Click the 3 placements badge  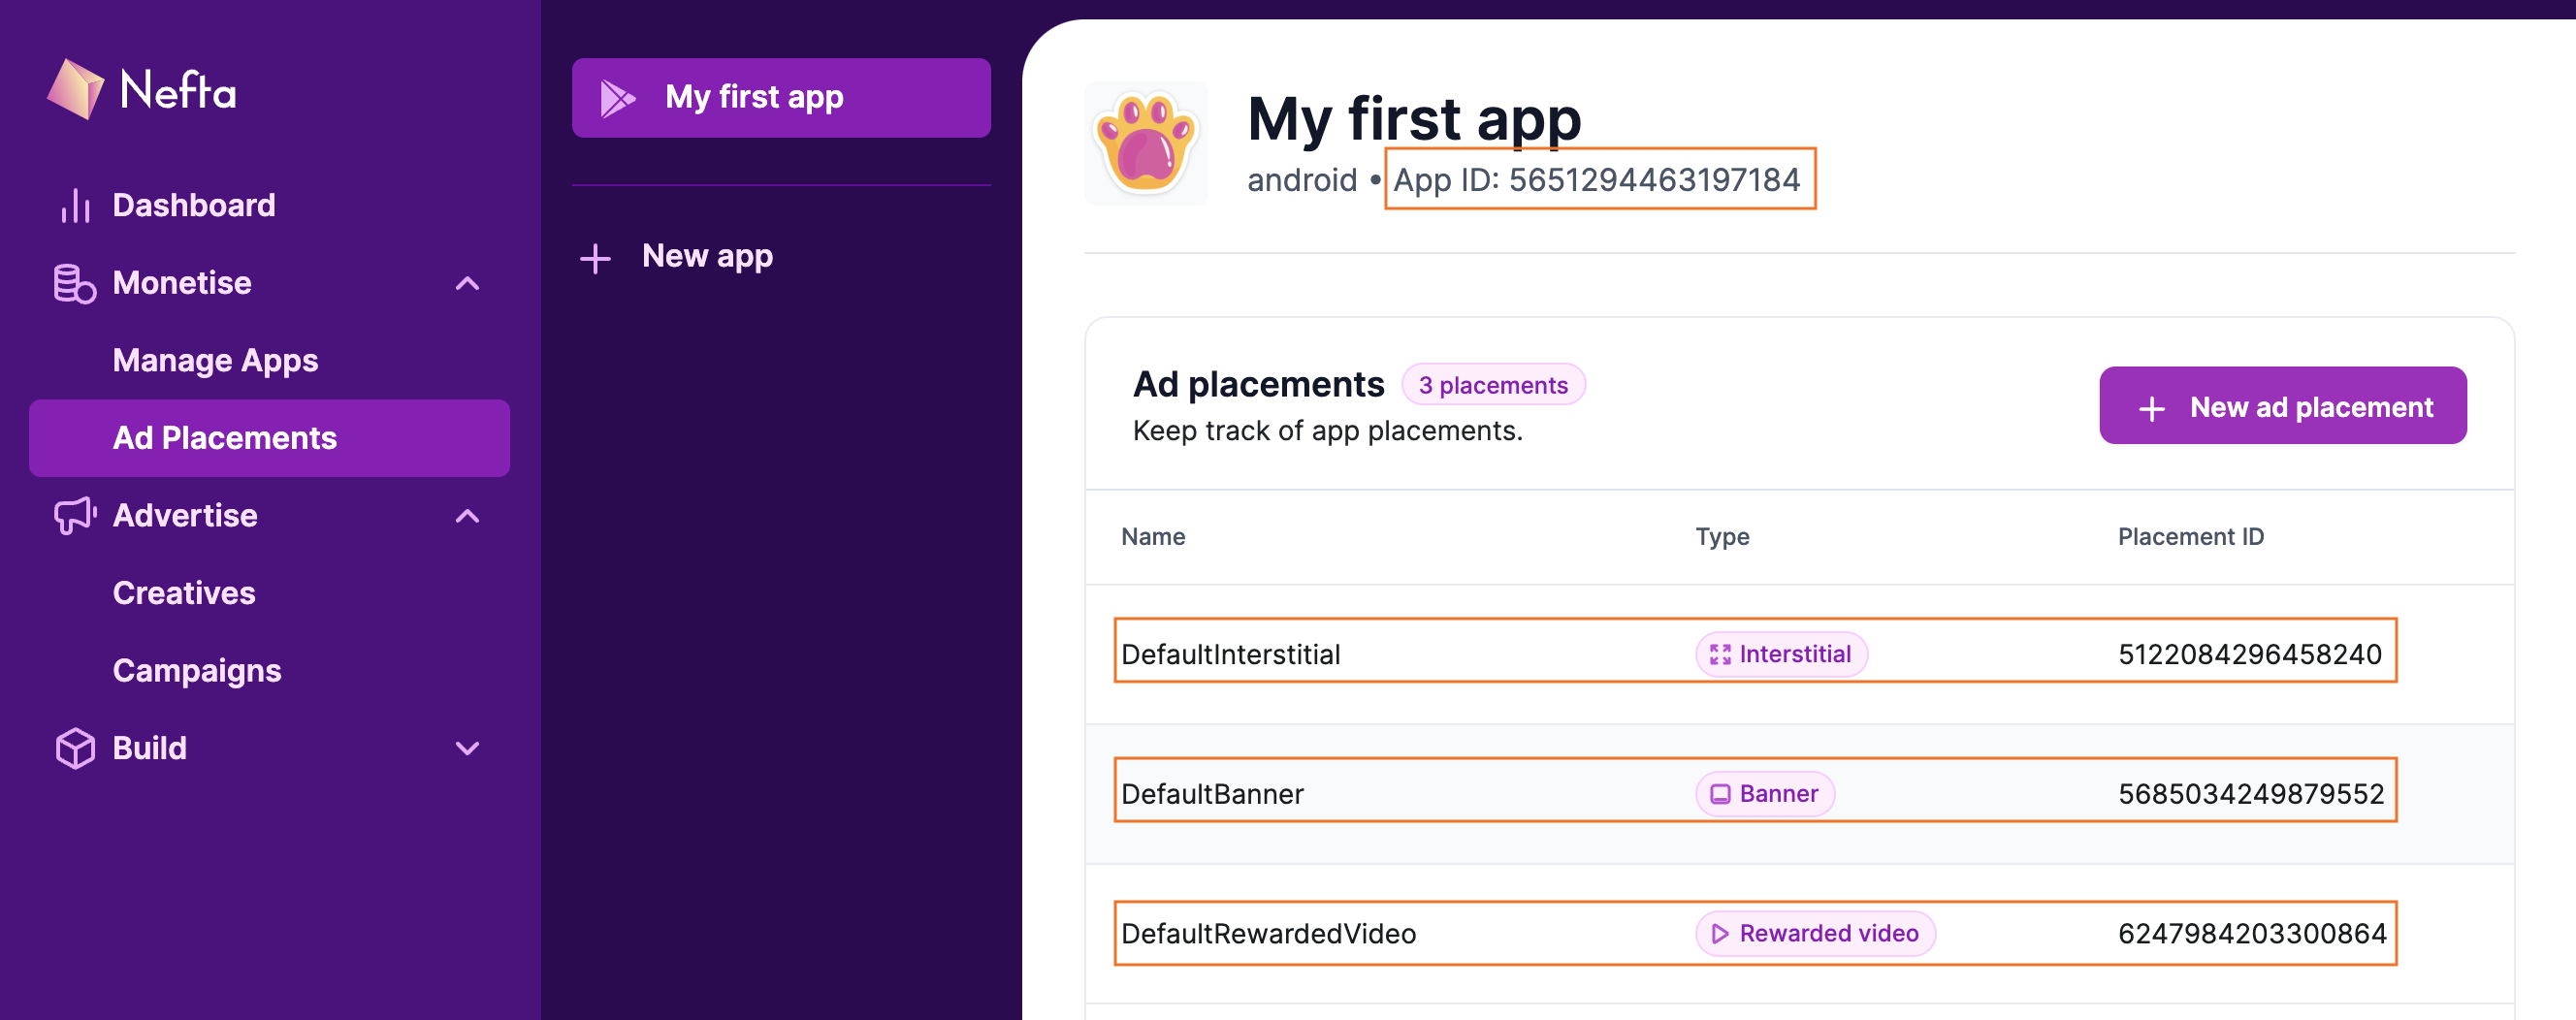tap(1493, 385)
